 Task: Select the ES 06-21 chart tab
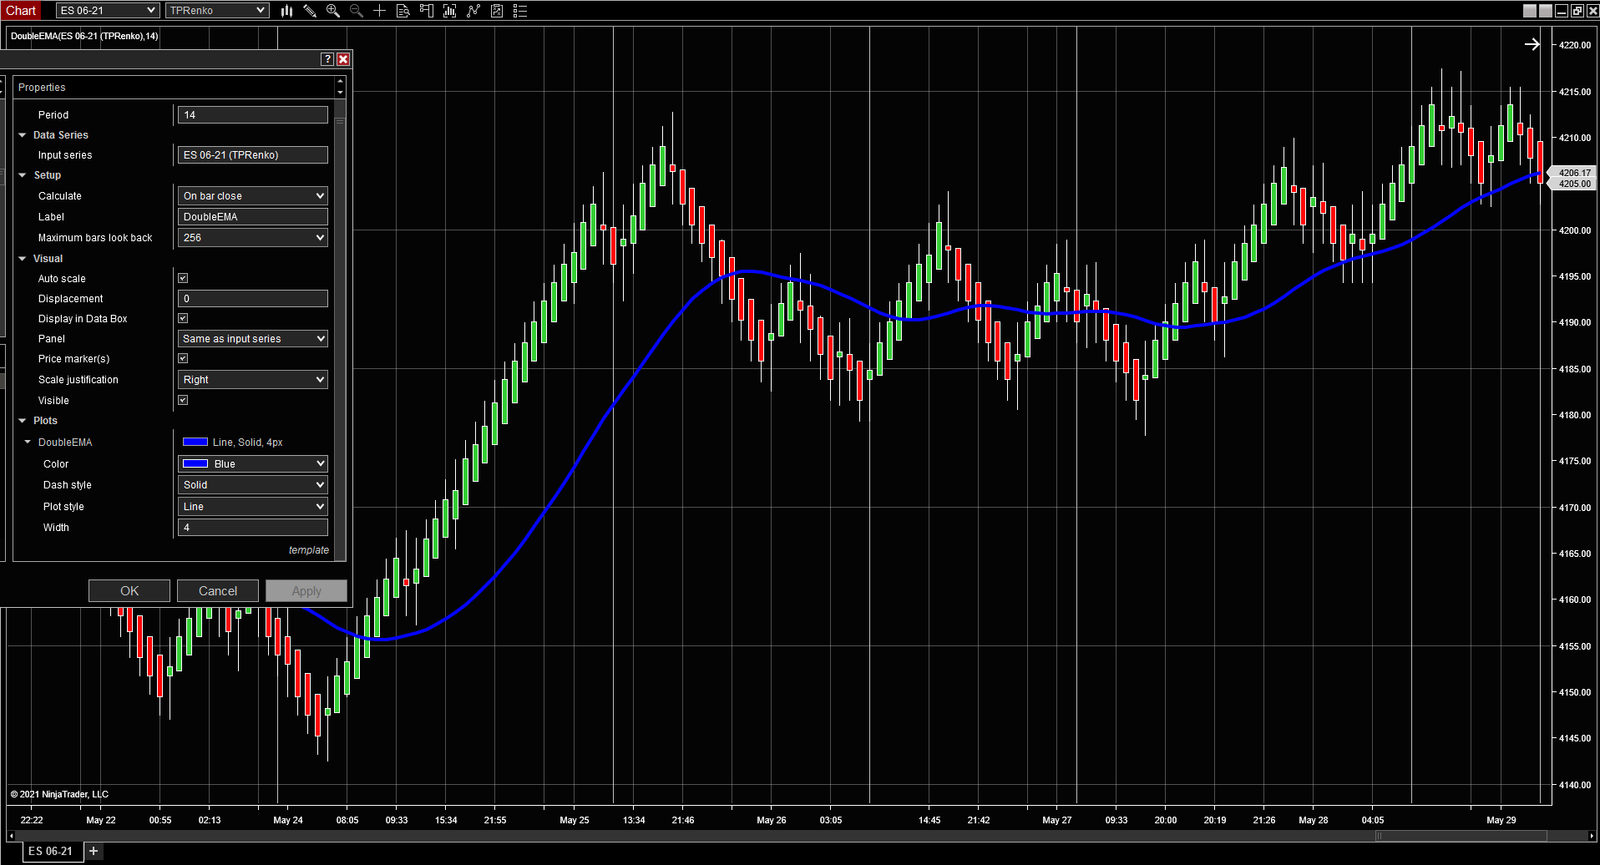50,851
